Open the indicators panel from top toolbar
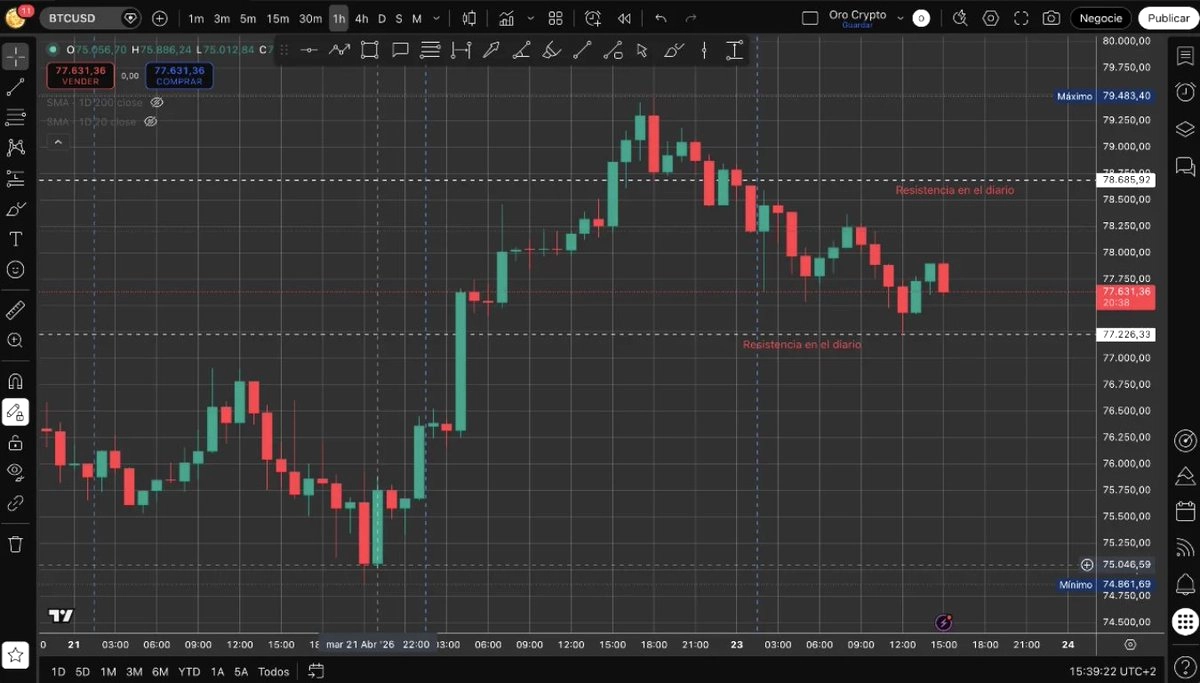This screenshot has height=683, width=1200. click(507, 18)
